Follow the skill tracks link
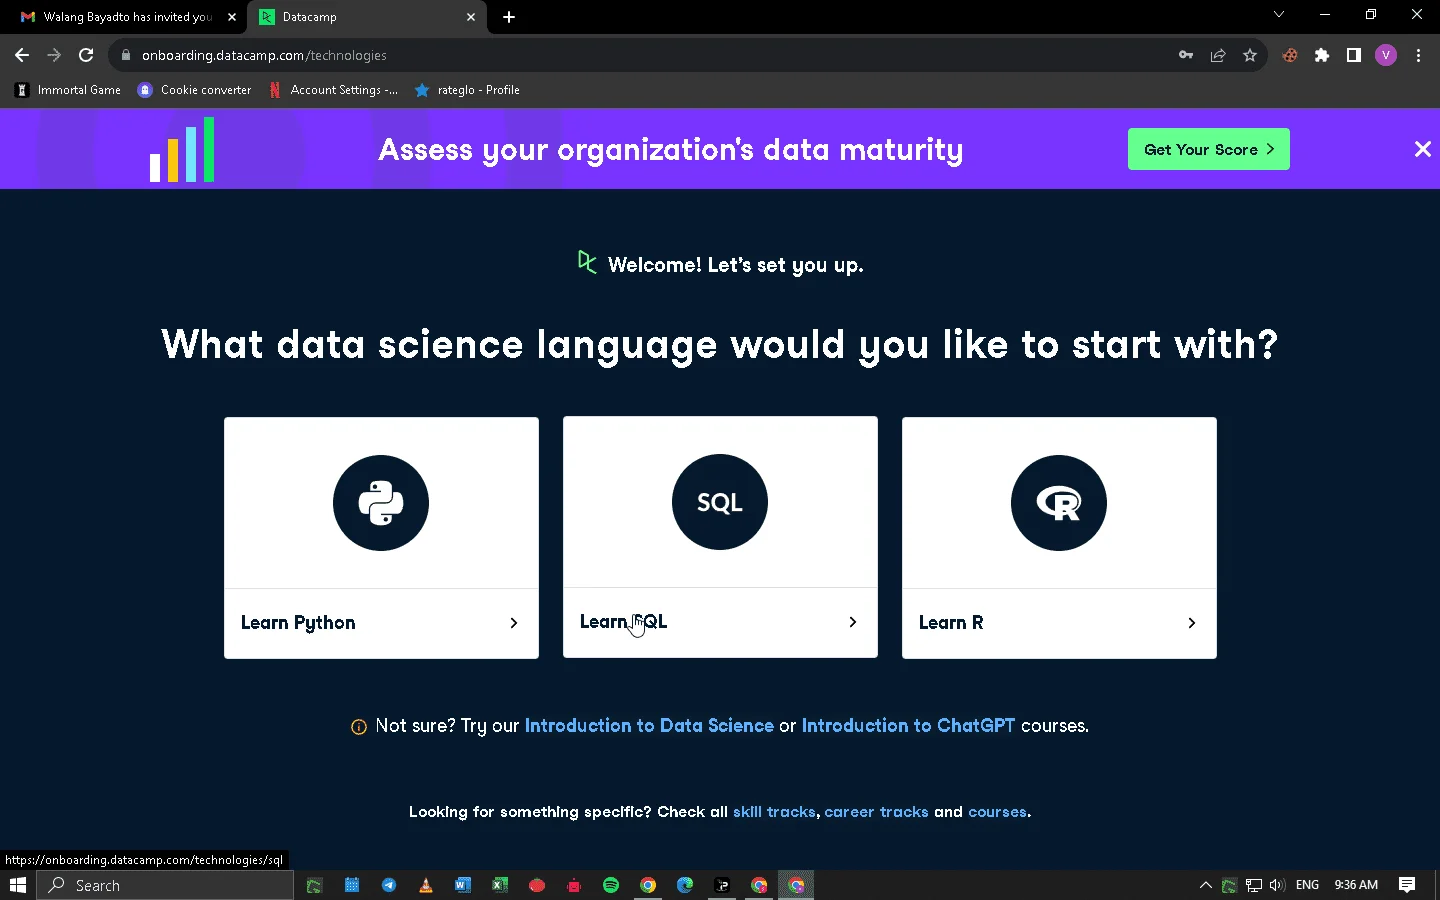Image resolution: width=1440 pixels, height=900 pixels. (x=774, y=812)
